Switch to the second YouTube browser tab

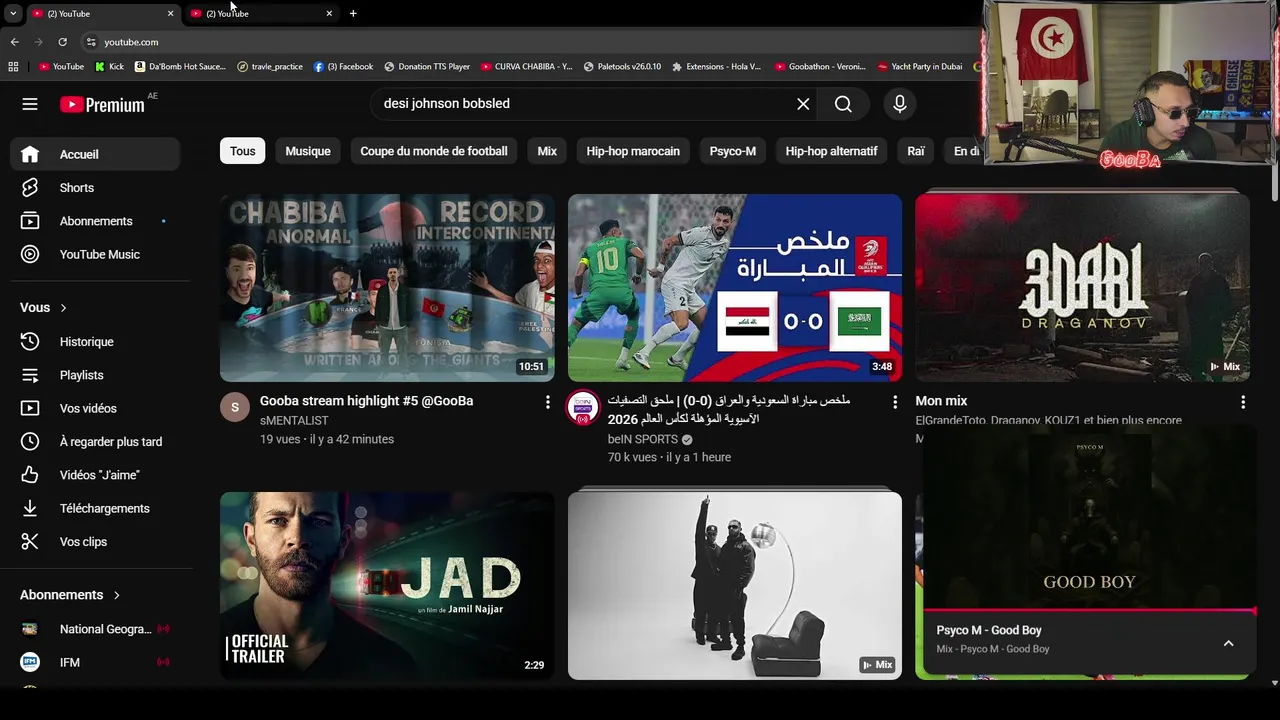[x=262, y=13]
